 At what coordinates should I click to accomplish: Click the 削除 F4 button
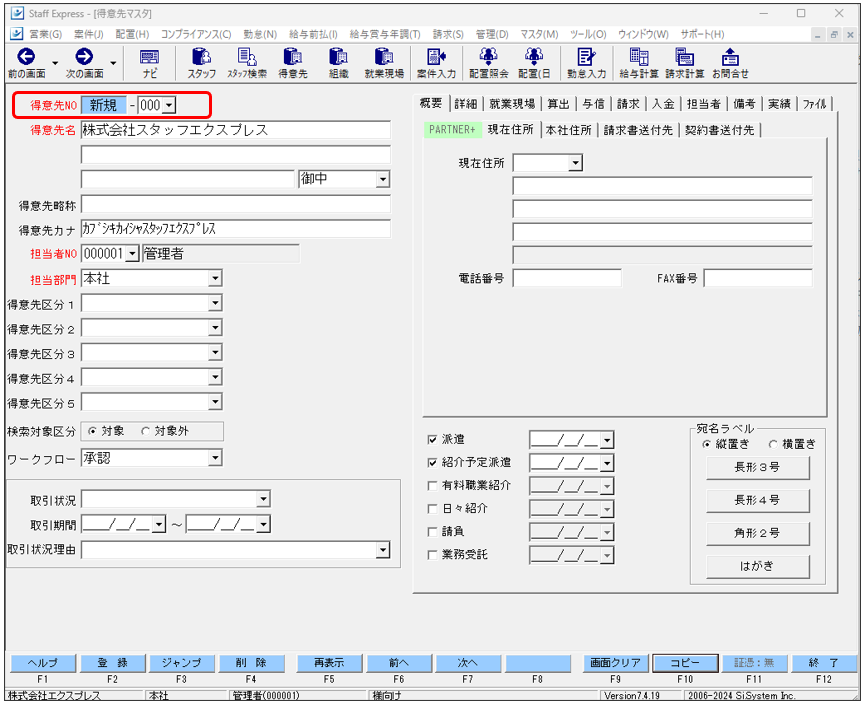251,663
